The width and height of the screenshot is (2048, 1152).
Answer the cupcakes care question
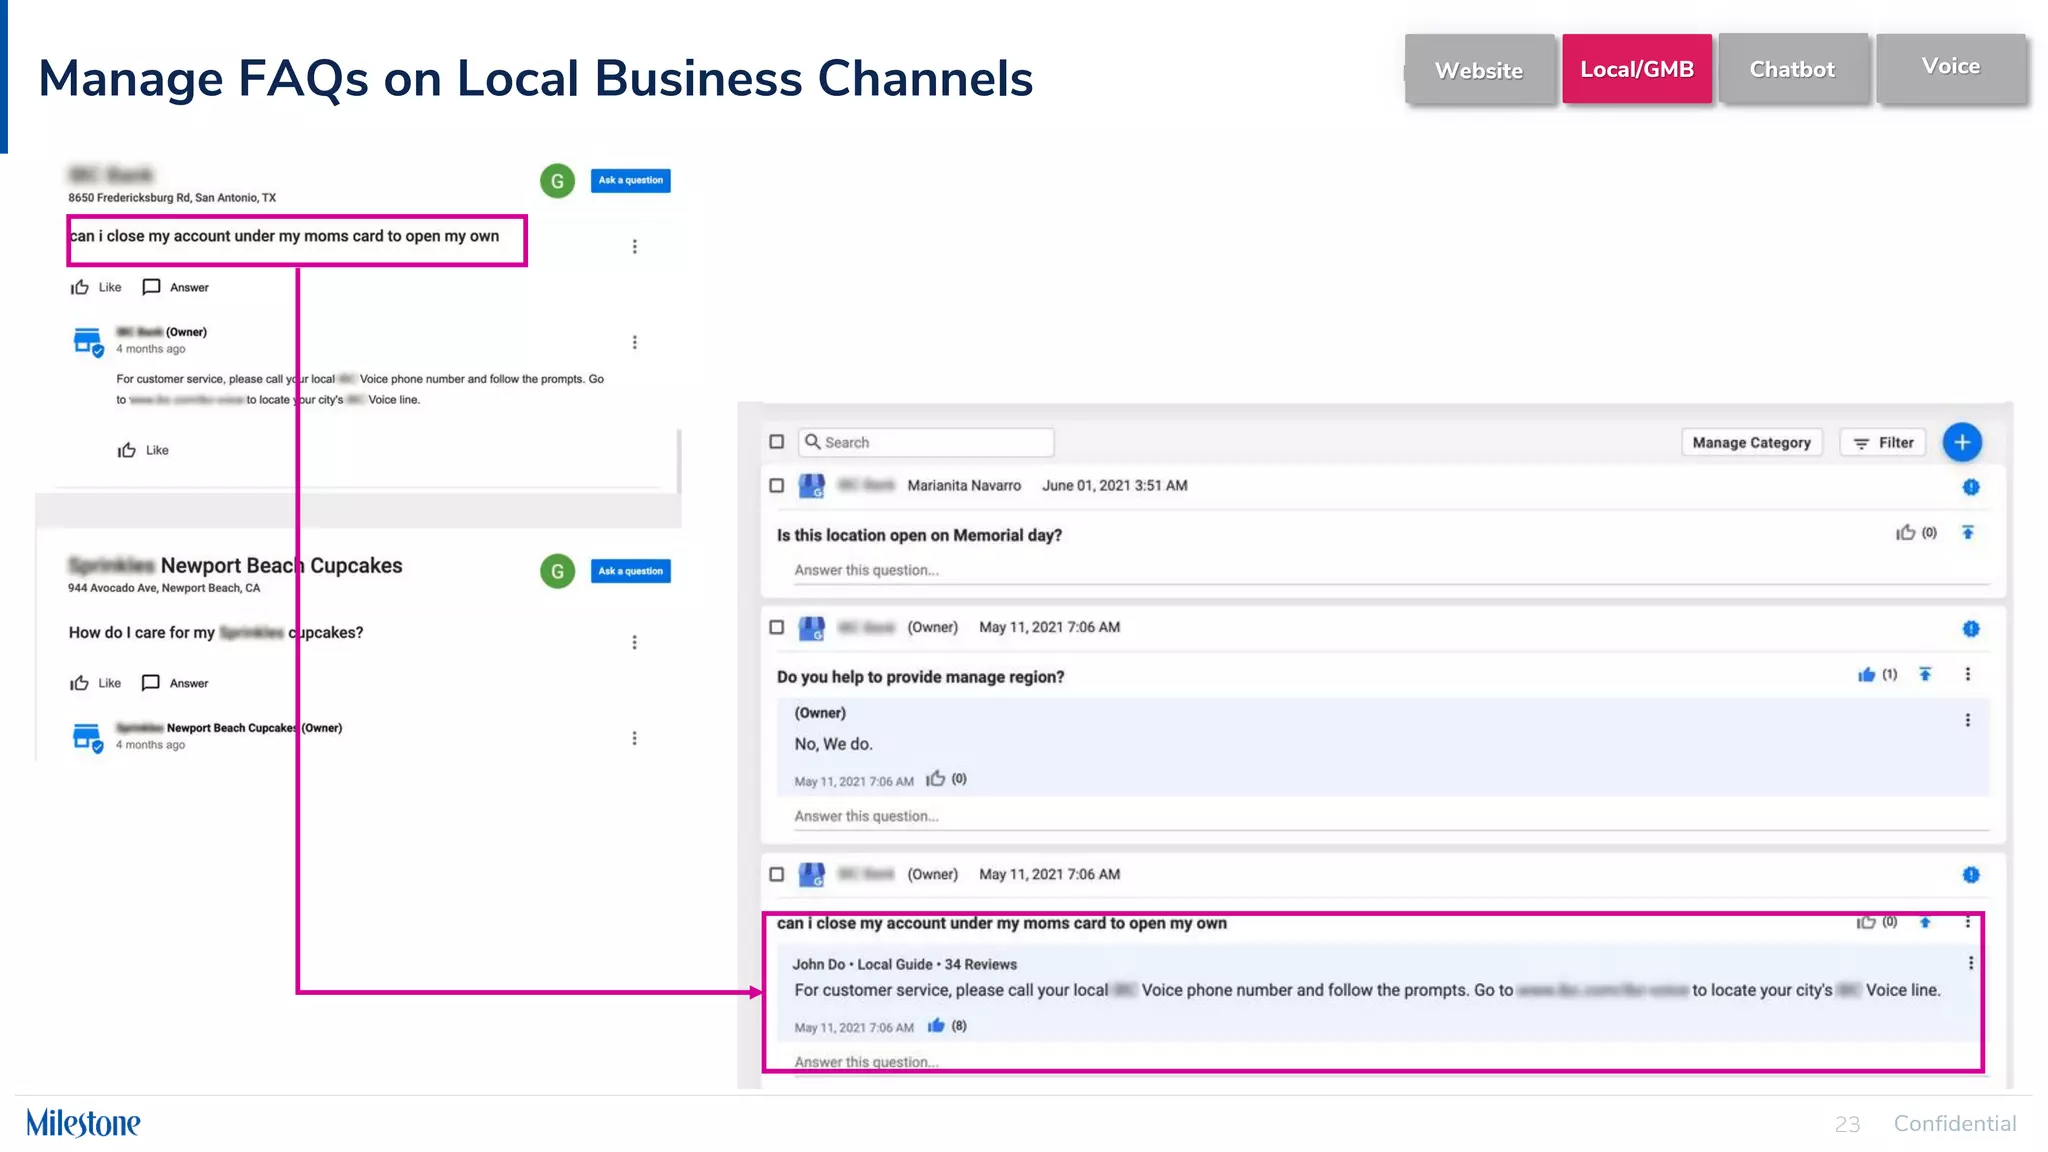click(176, 683)
